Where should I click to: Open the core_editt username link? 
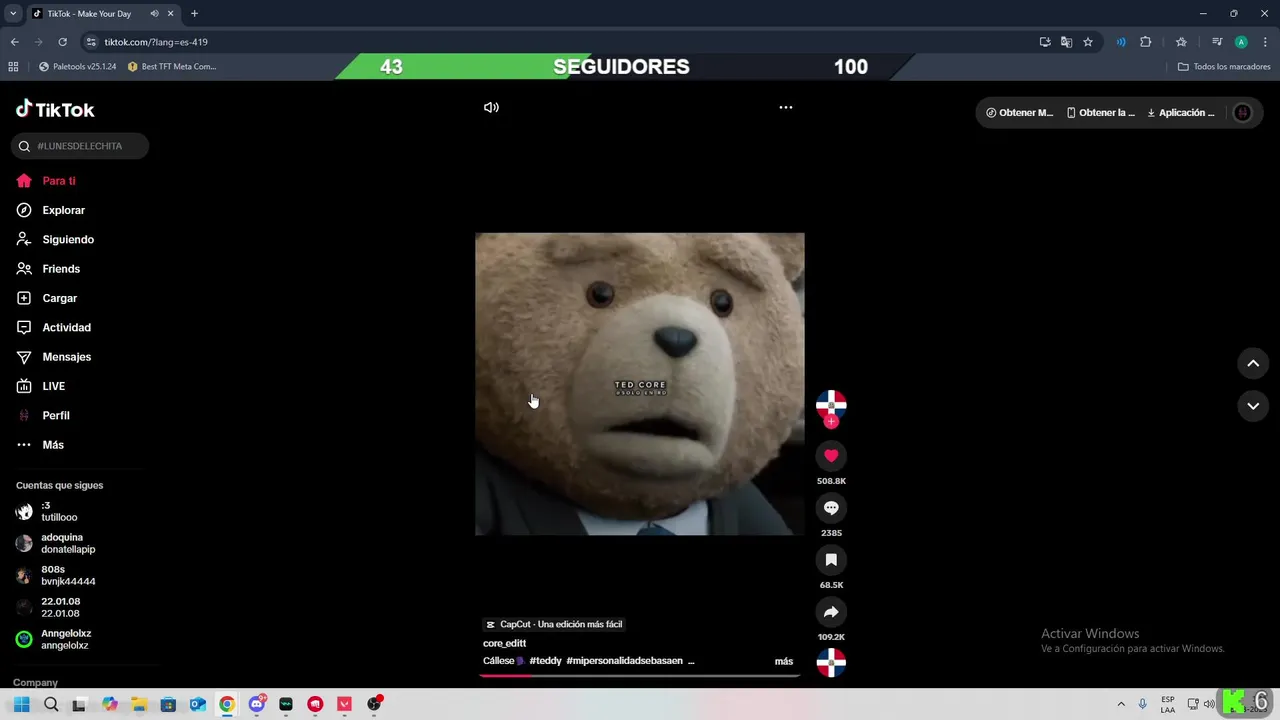click(x=504, y=643)
